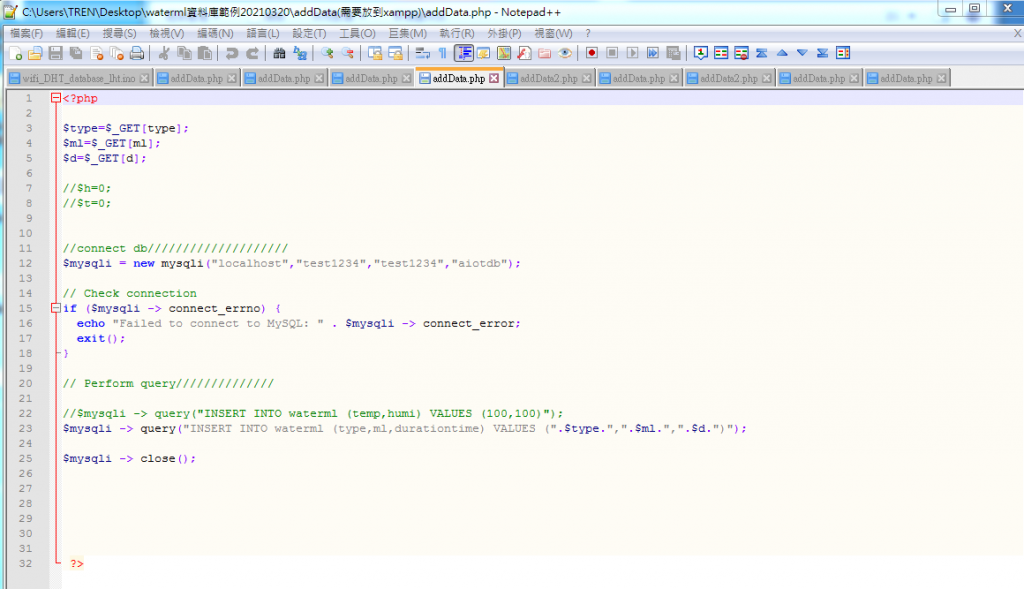Print the document via printer icon
This screenshot has width=1024, height=589.
(136, 54)
